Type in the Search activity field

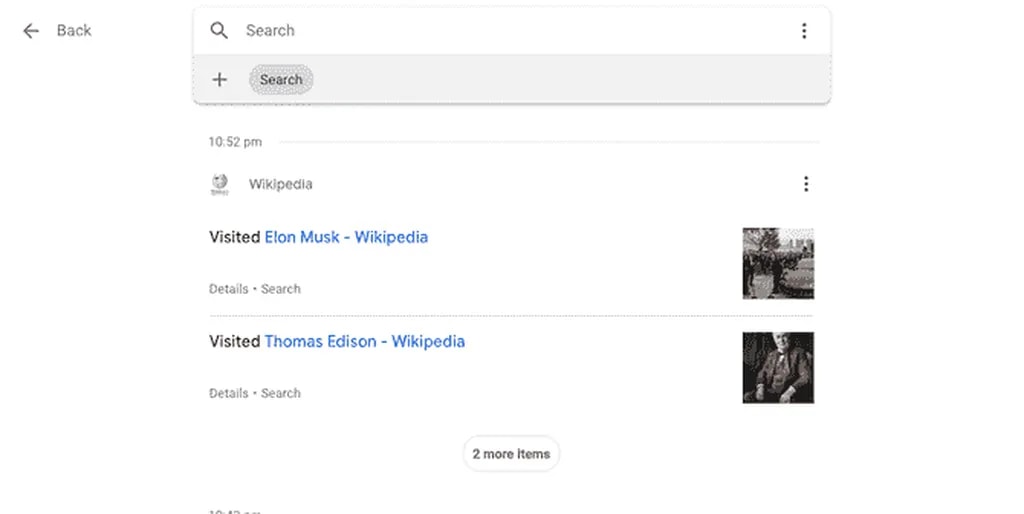pos(500,31)
